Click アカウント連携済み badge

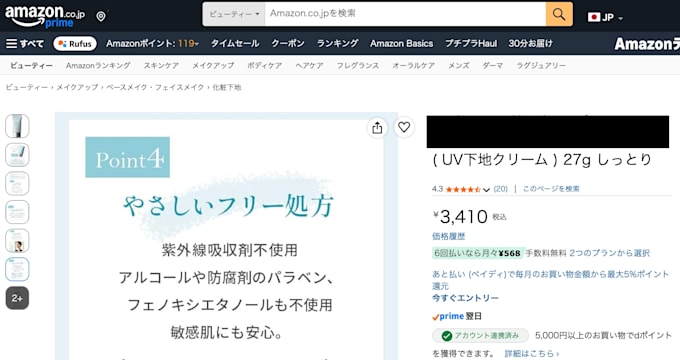pyautogui.click(x=481, y=336)
